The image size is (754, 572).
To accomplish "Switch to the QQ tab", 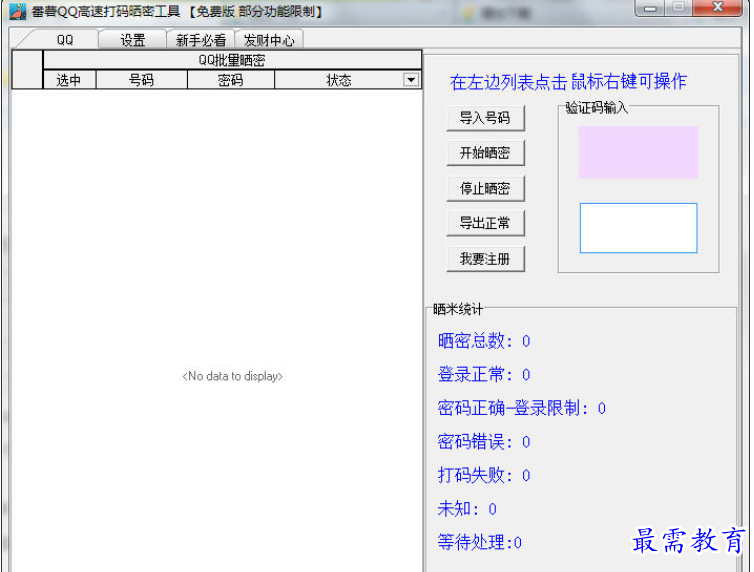I will click(65, 40).
